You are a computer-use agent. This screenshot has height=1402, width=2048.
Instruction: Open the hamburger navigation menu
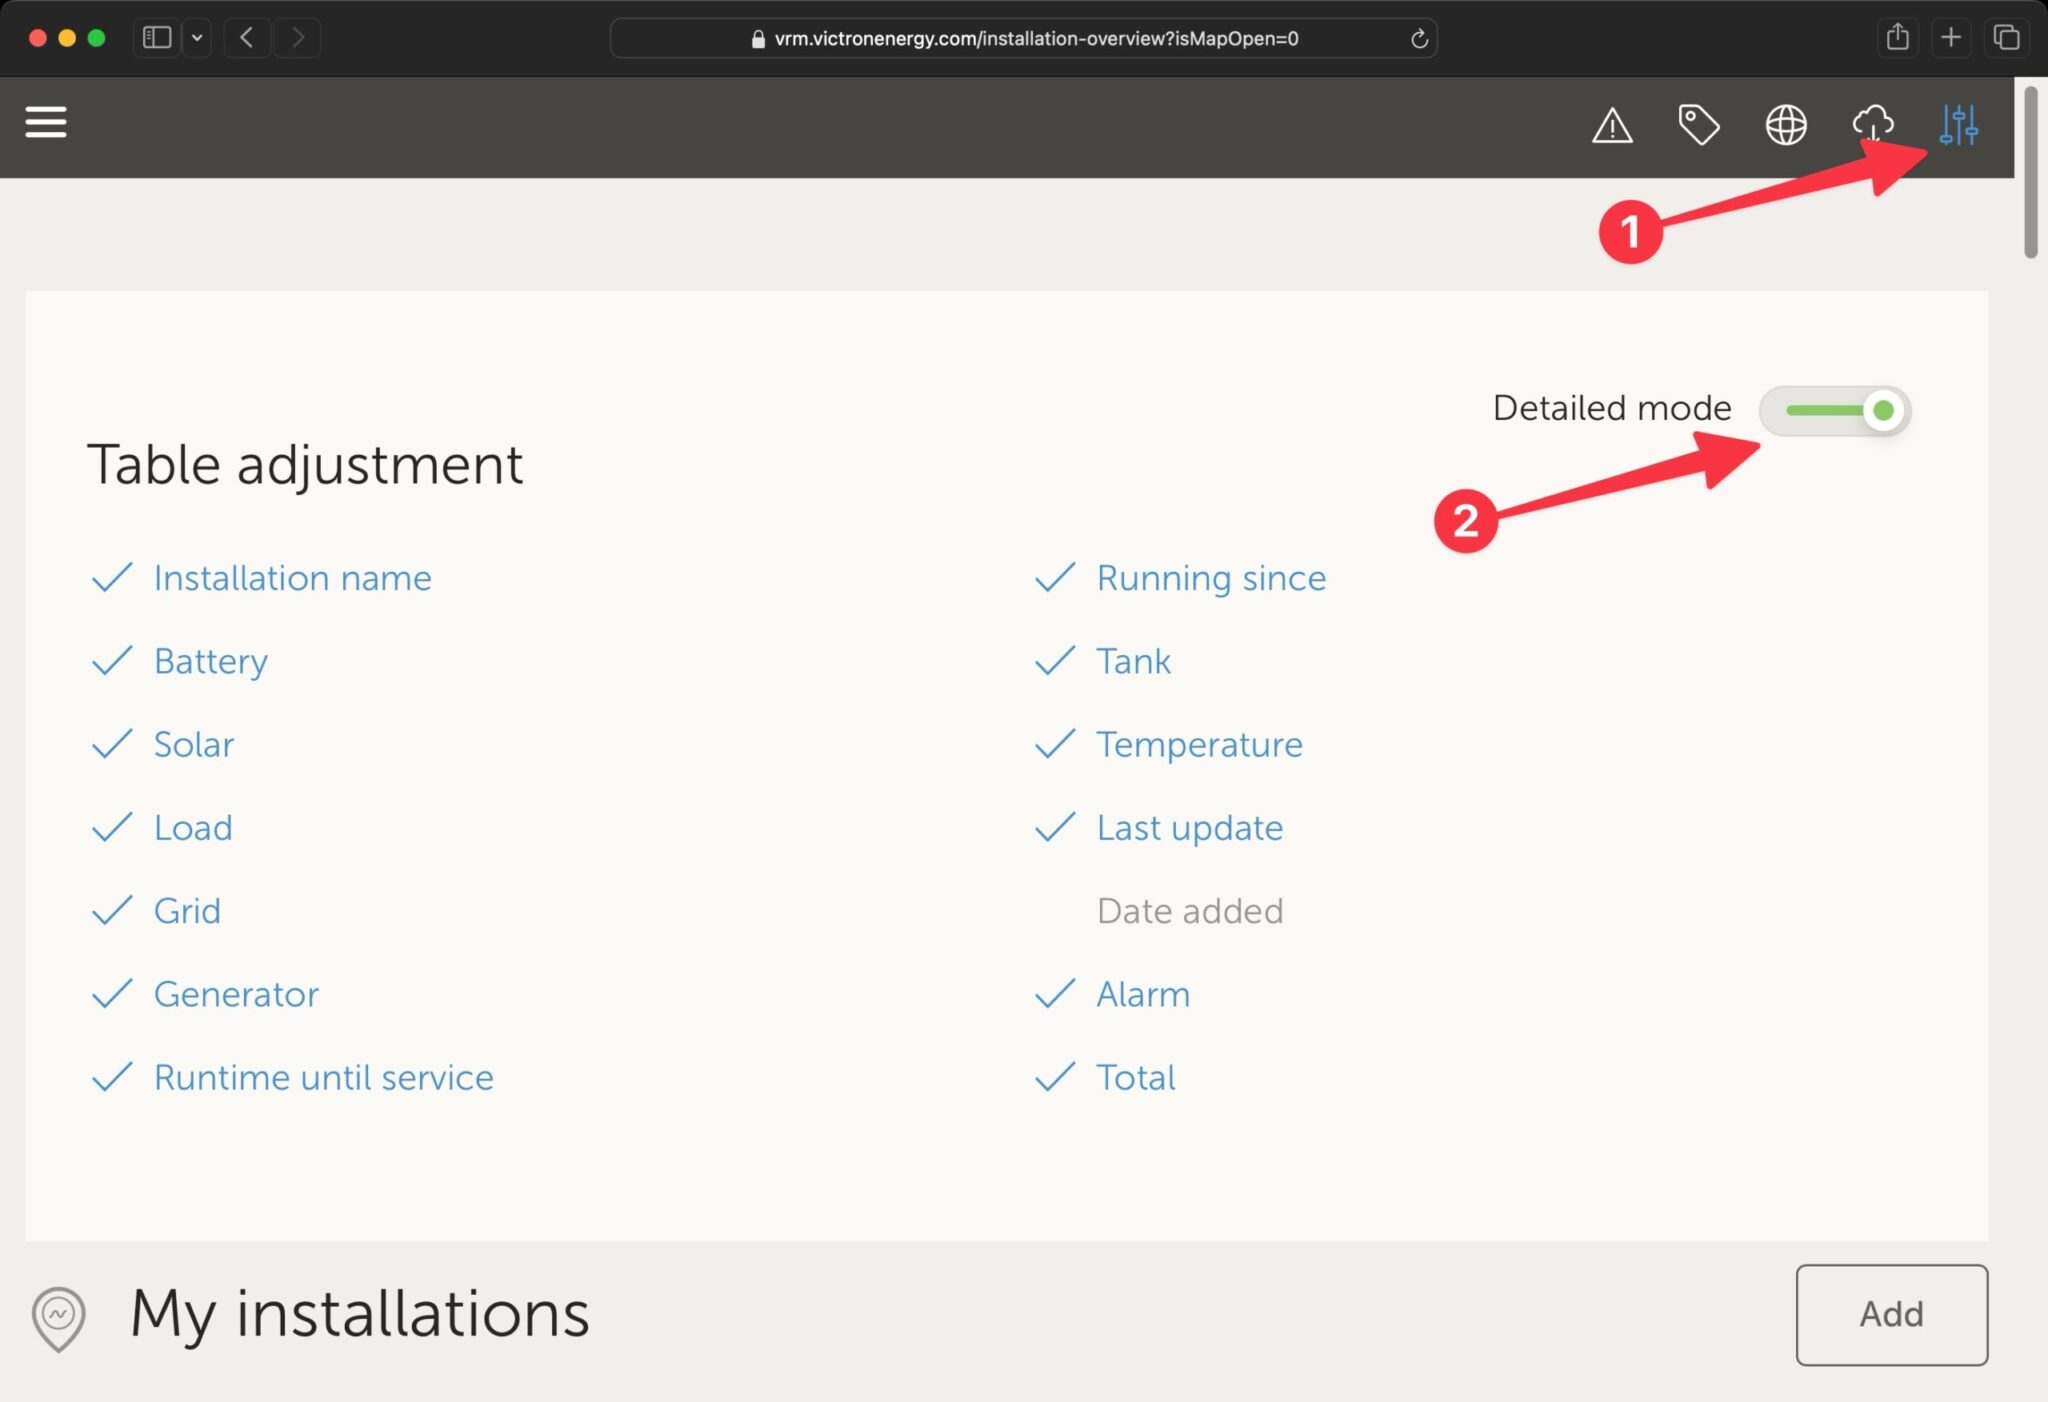pyautogui.click(x=46, y=123)
